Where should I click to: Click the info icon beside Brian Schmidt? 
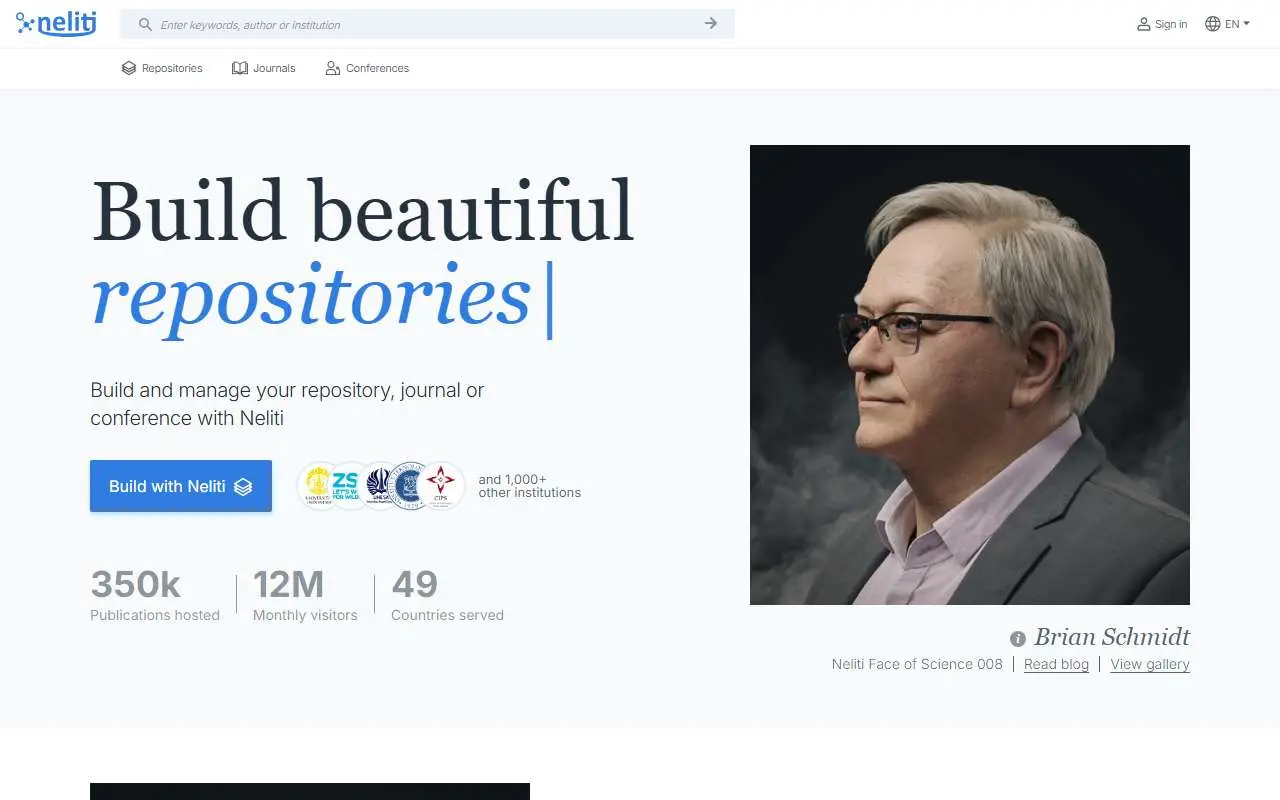click(1018, 638)
